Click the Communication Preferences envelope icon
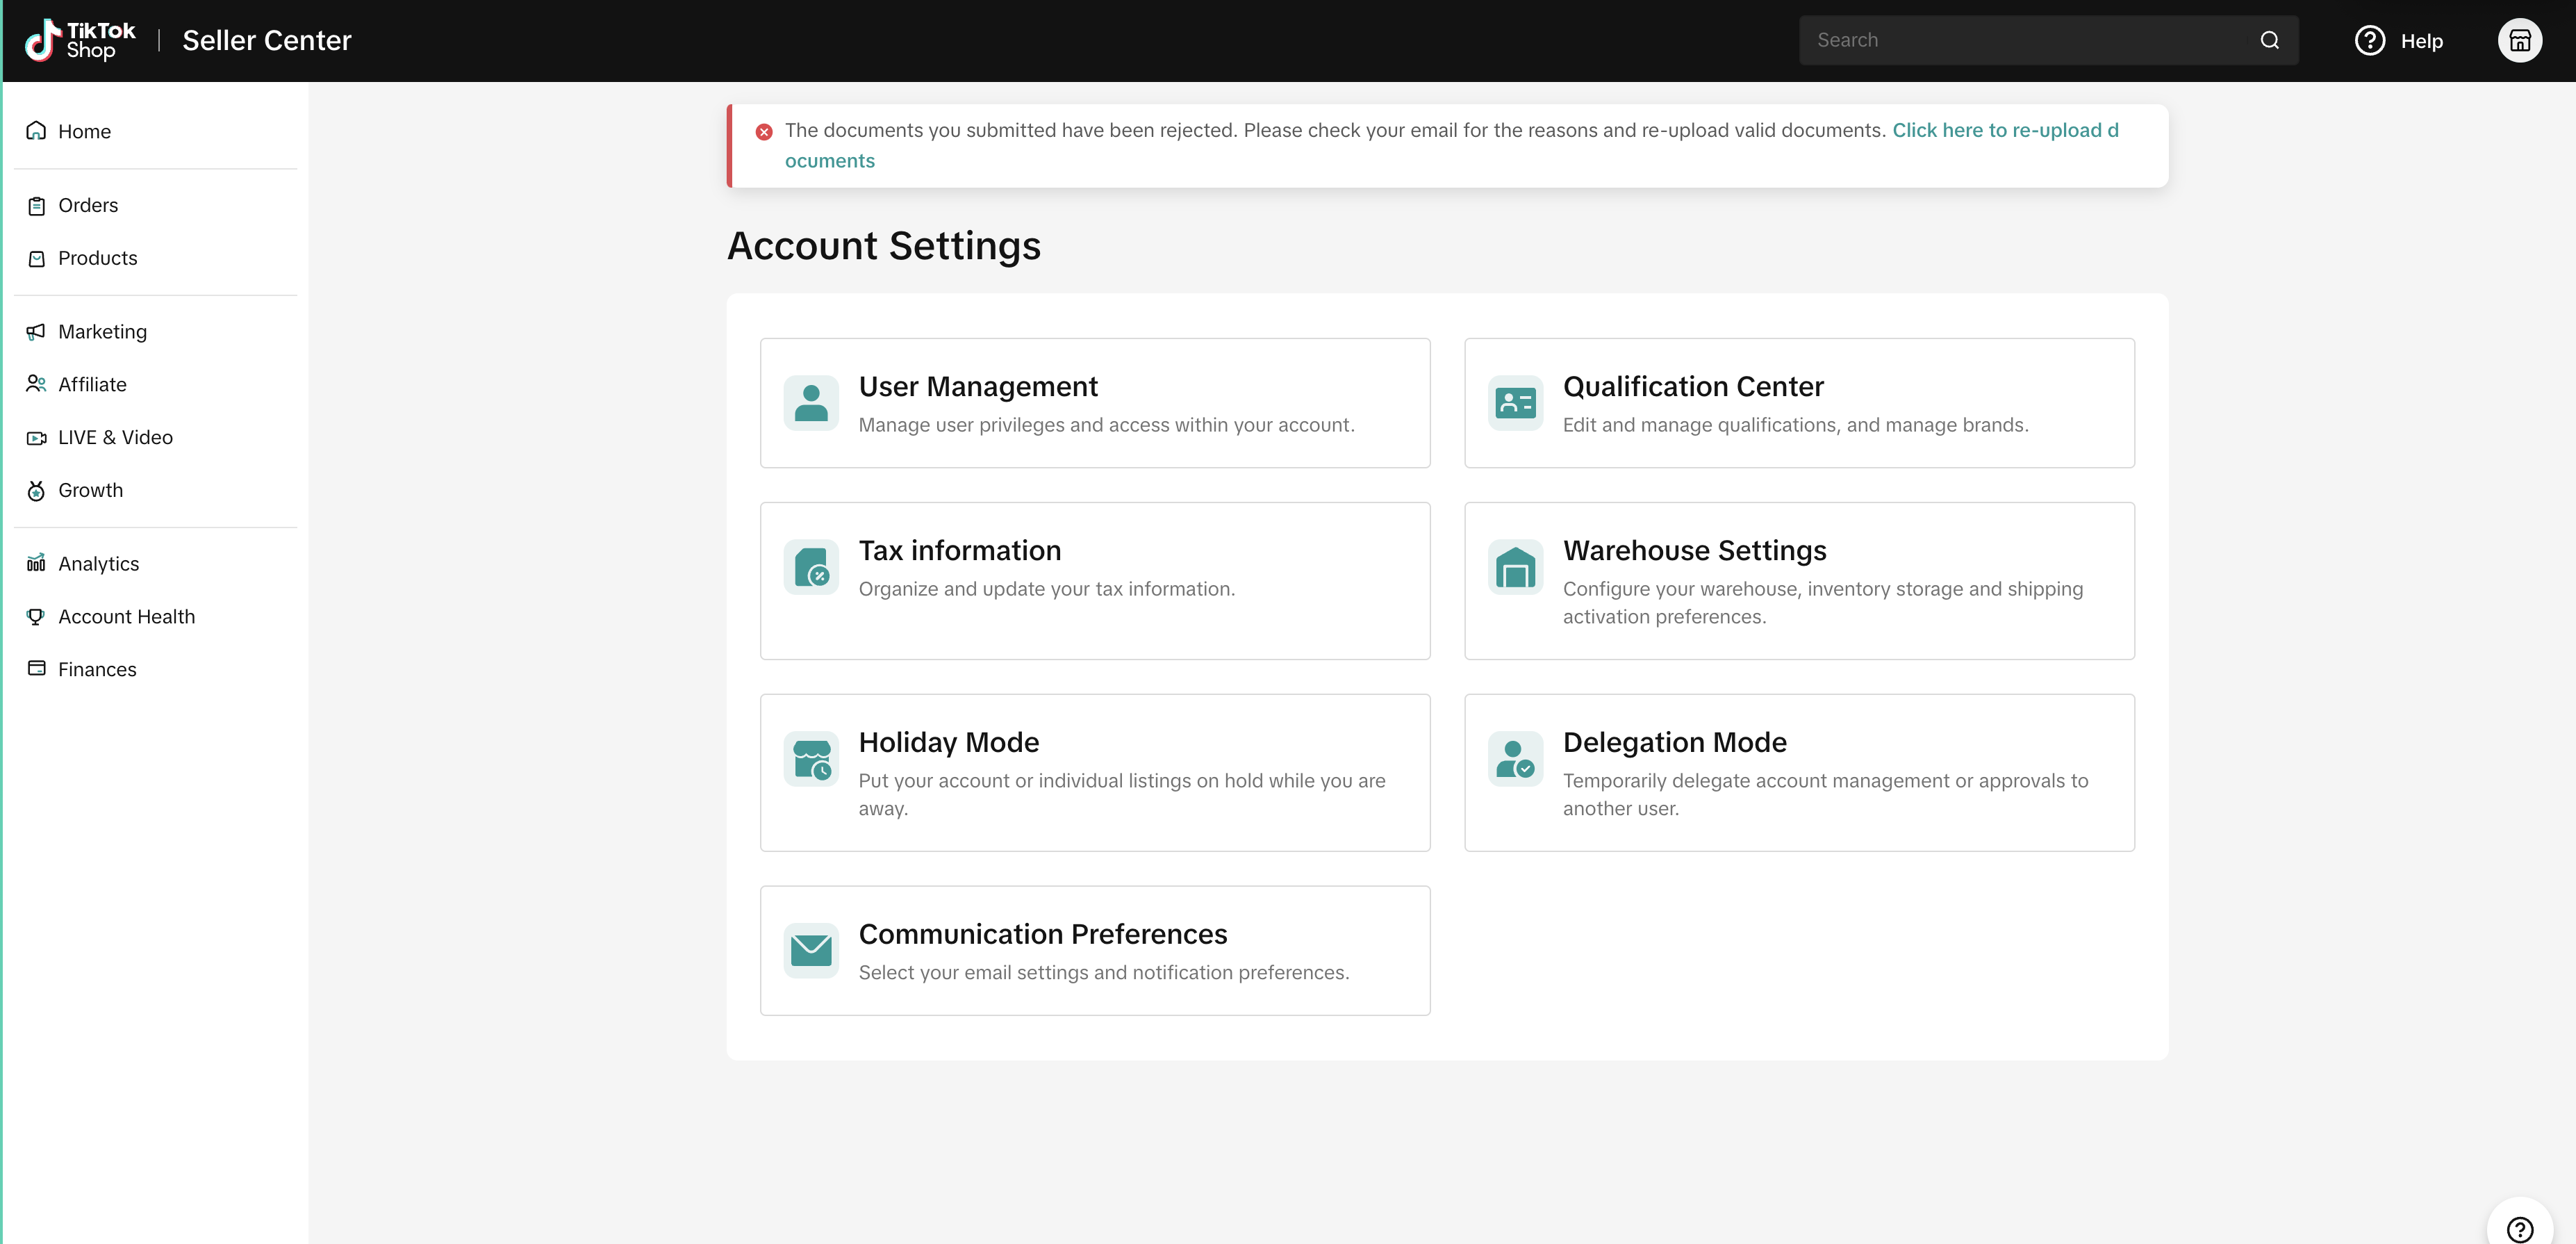This screenshot has width=2576, height=1244. tap(811, 950)
